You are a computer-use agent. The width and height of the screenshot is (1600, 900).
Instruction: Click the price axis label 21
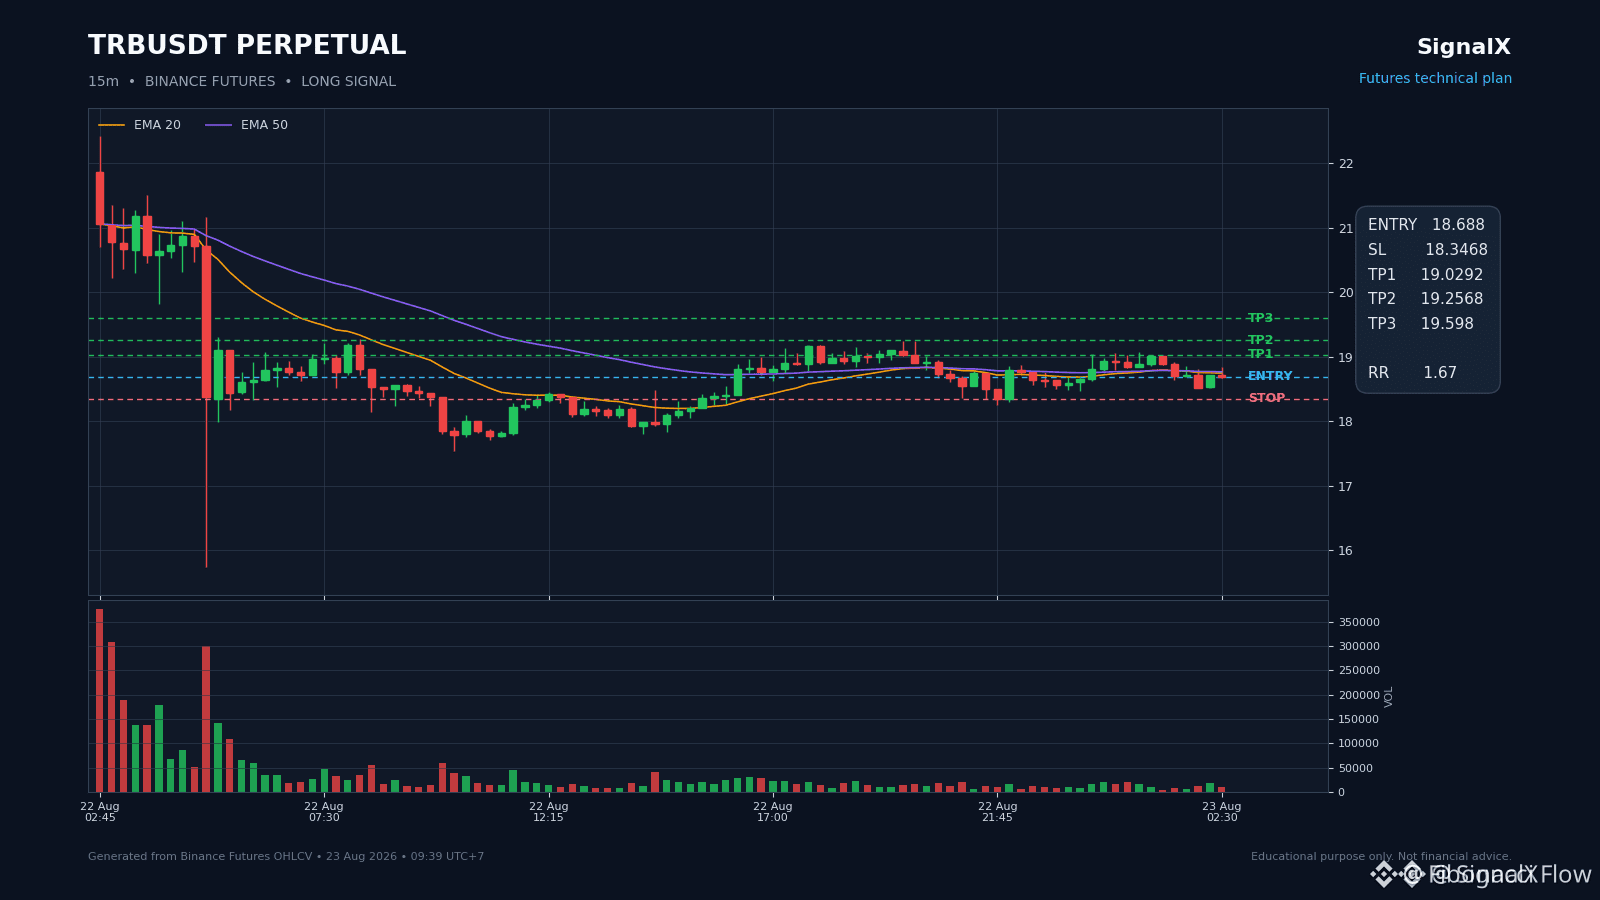pos(1346,229)
